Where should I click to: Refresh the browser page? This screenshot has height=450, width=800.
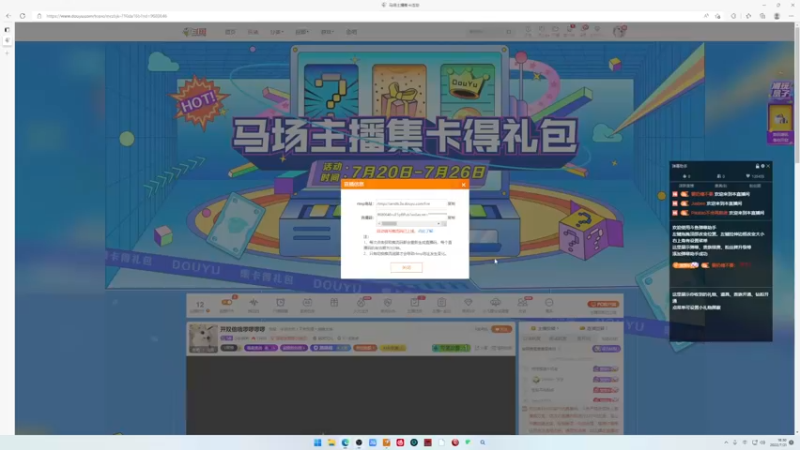(22, 16)
